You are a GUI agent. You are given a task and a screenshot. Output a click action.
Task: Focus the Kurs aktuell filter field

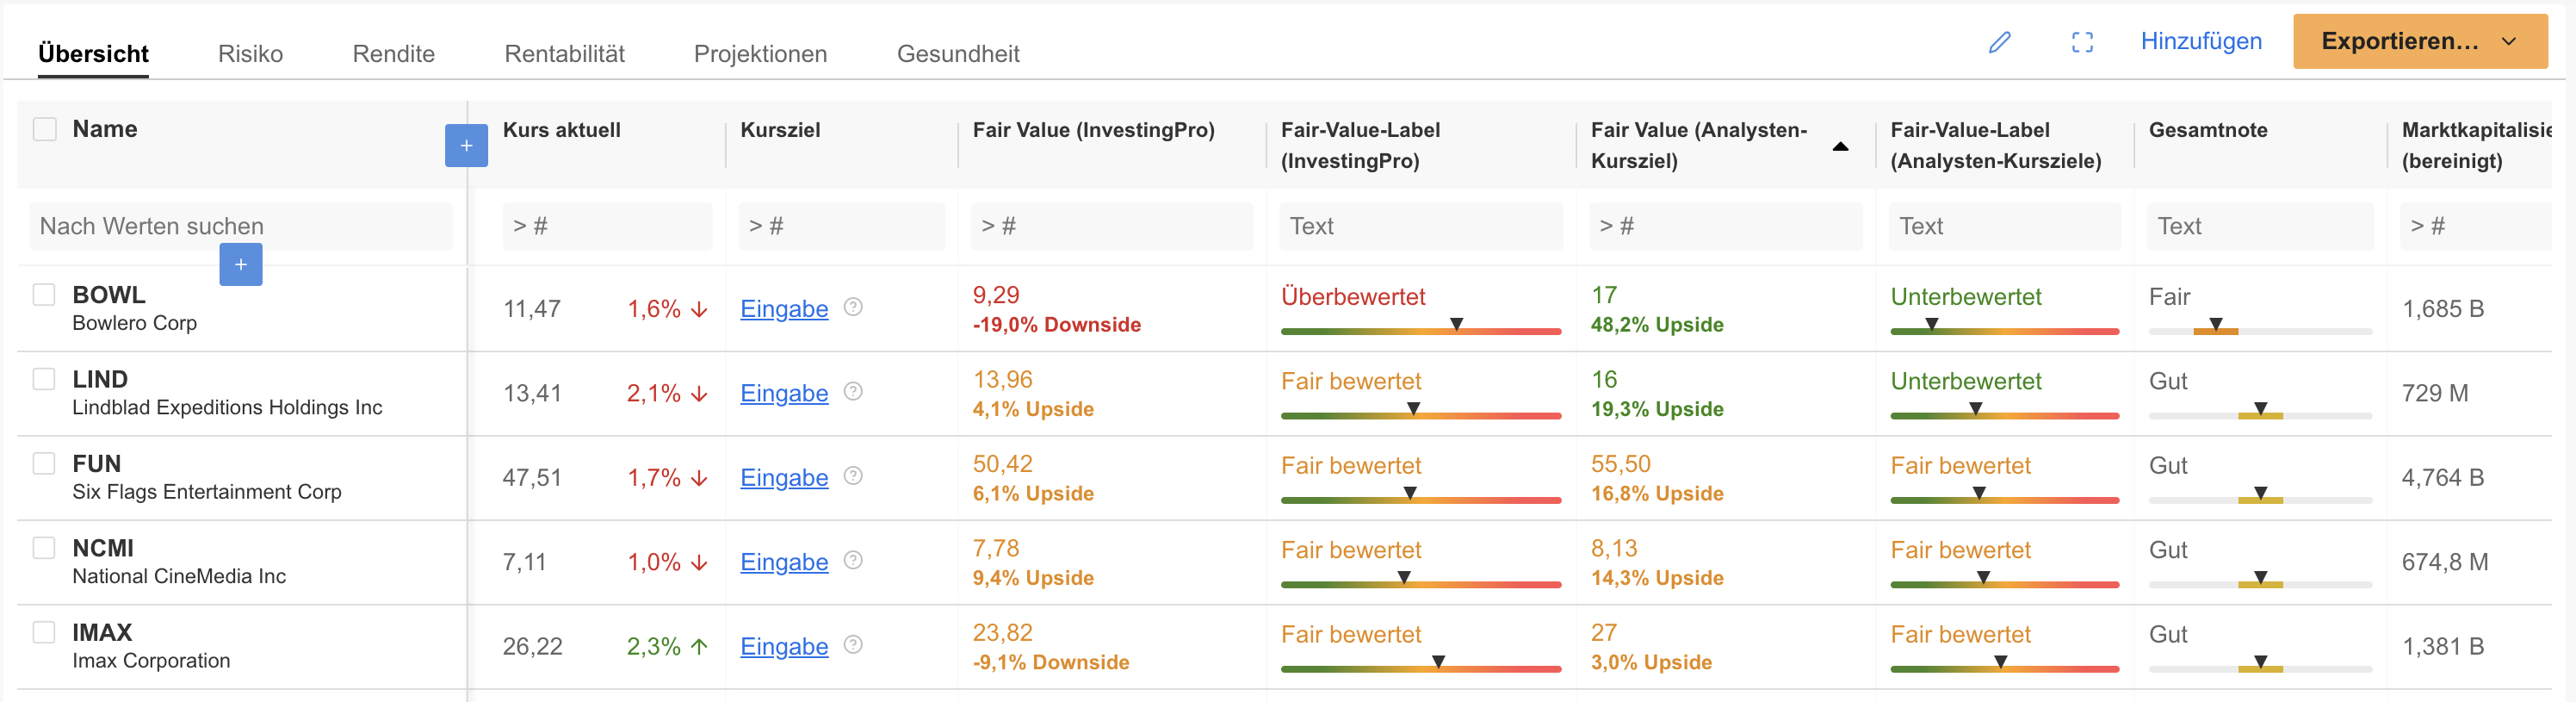607,226
